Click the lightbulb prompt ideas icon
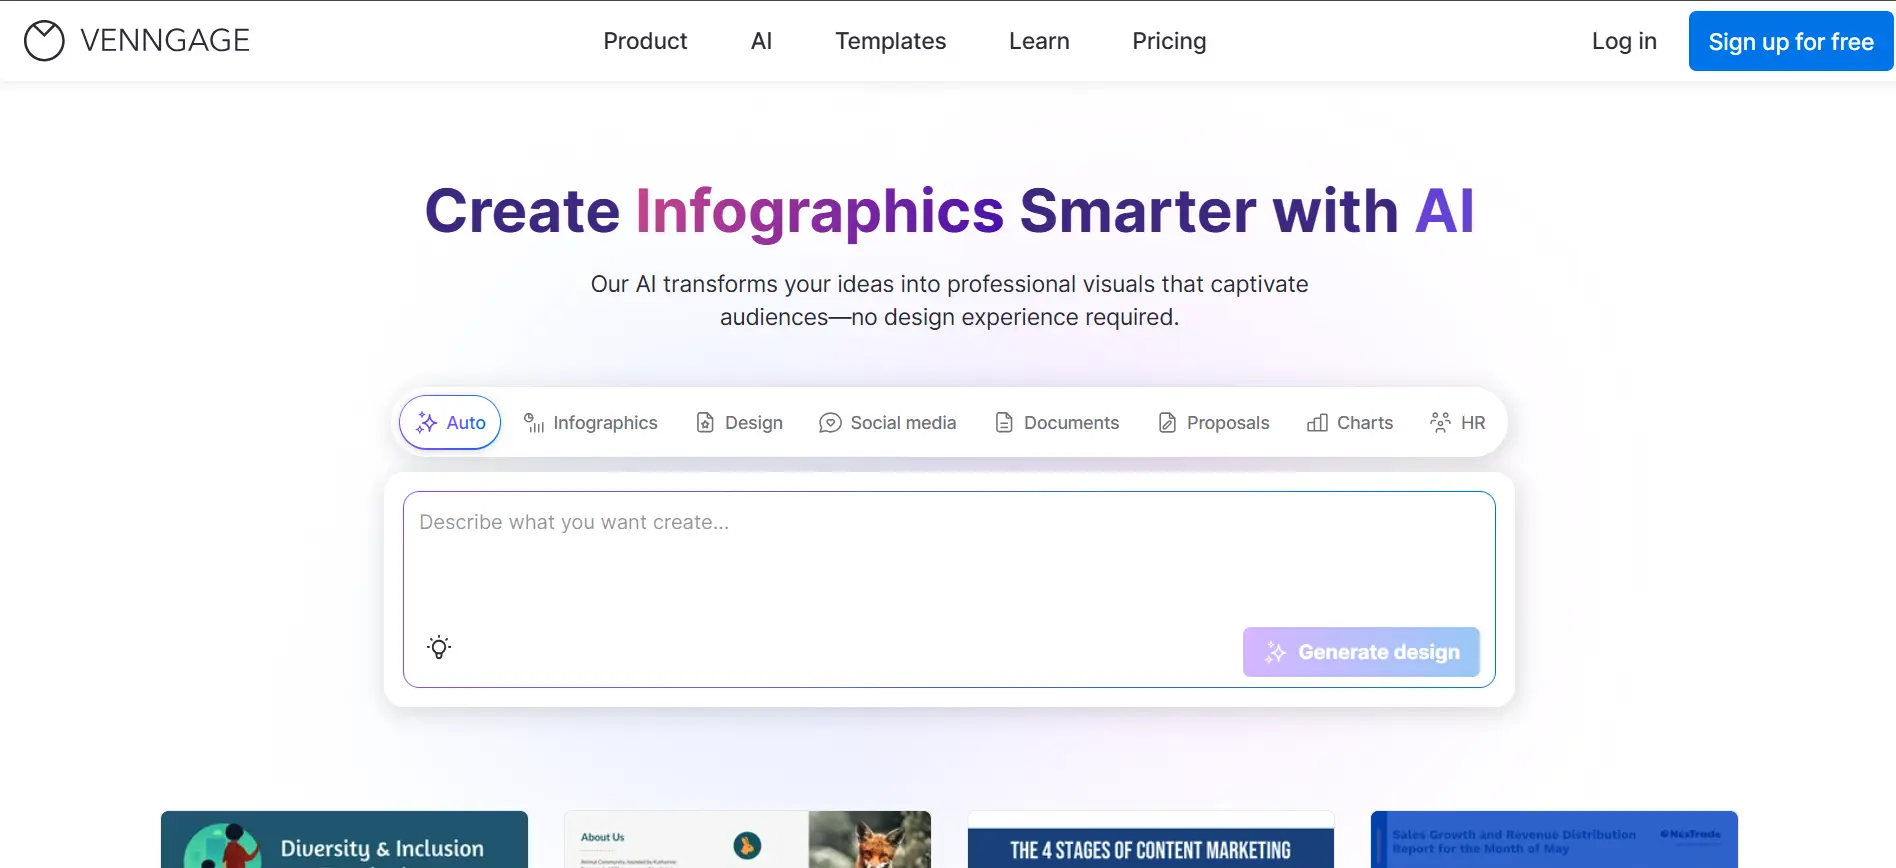The height and width of the screenshot is (868, 1896). [x=439, y=648]
